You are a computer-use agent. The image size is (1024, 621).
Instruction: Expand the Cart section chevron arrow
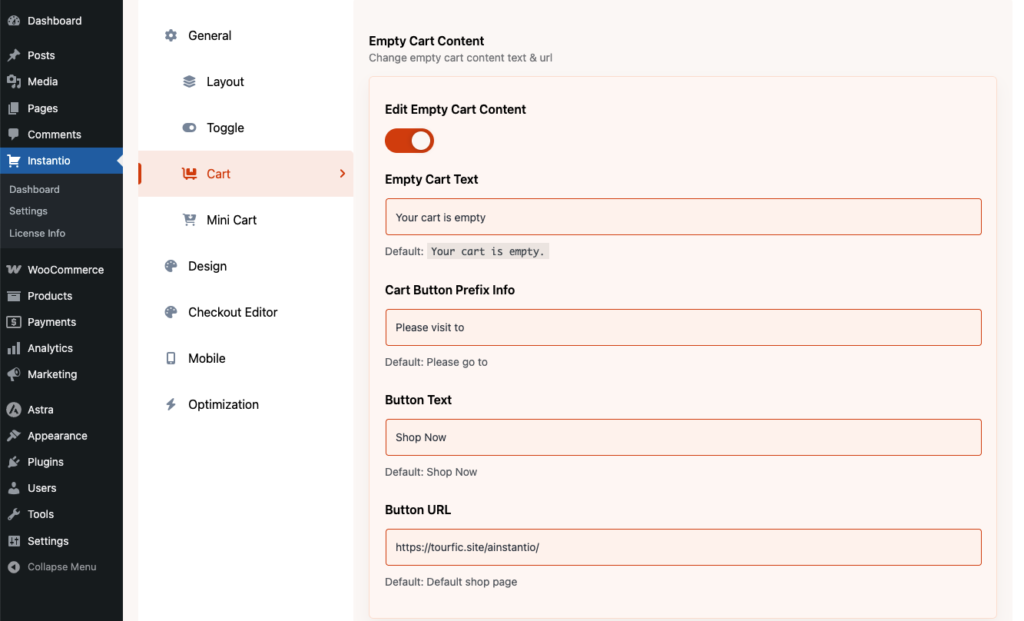coord(342,174)
